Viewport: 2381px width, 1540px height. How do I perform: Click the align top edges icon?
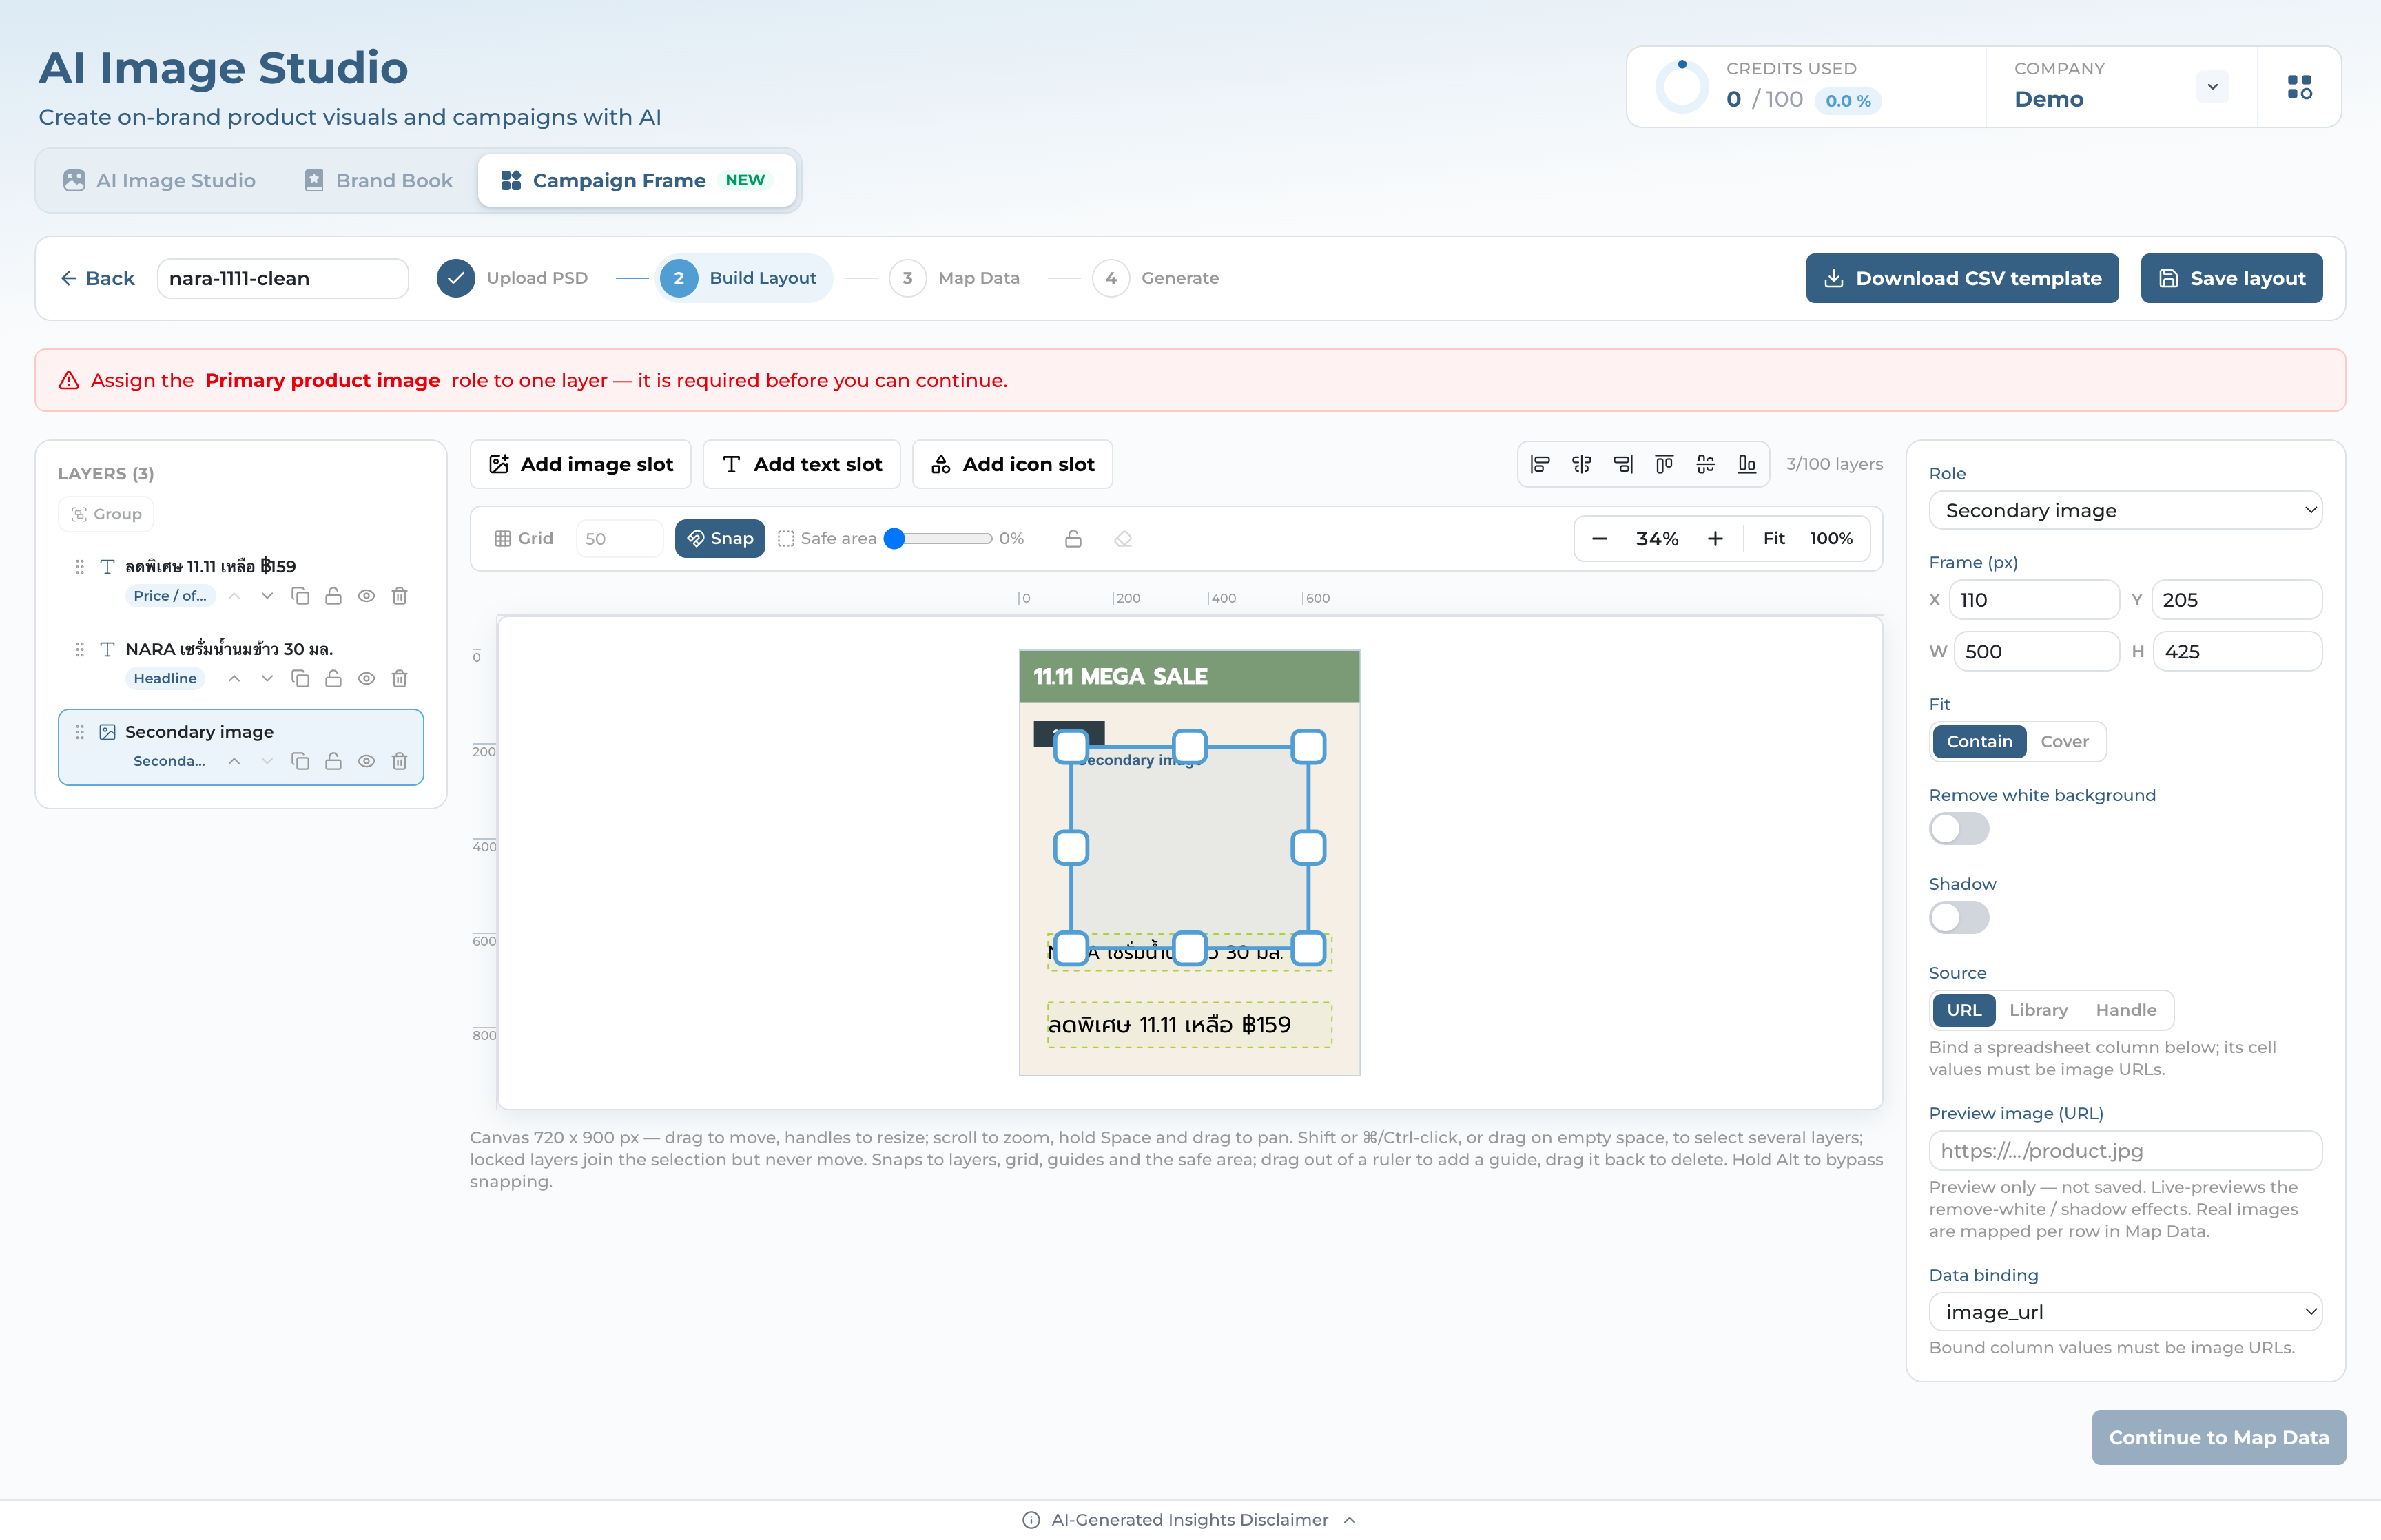click(x=1664, y=464)
